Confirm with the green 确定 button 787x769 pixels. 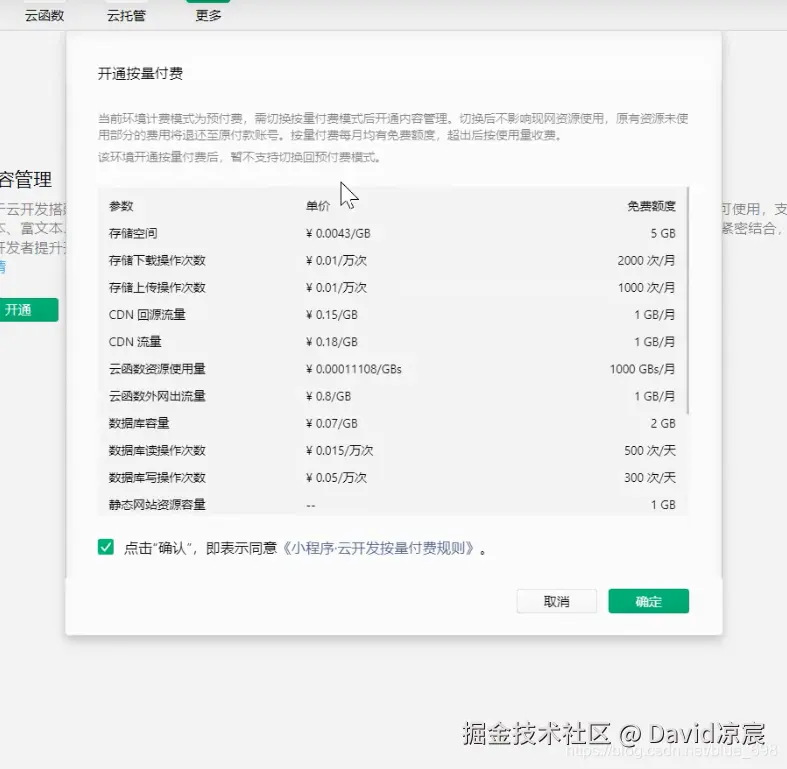(x=648, y=601)
